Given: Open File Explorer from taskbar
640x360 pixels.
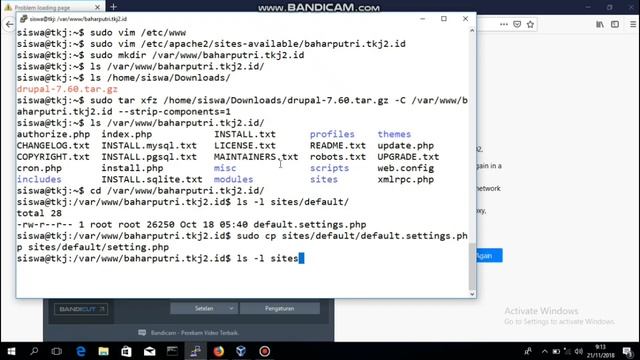Looking at the screenshot, I should [104, 351].
